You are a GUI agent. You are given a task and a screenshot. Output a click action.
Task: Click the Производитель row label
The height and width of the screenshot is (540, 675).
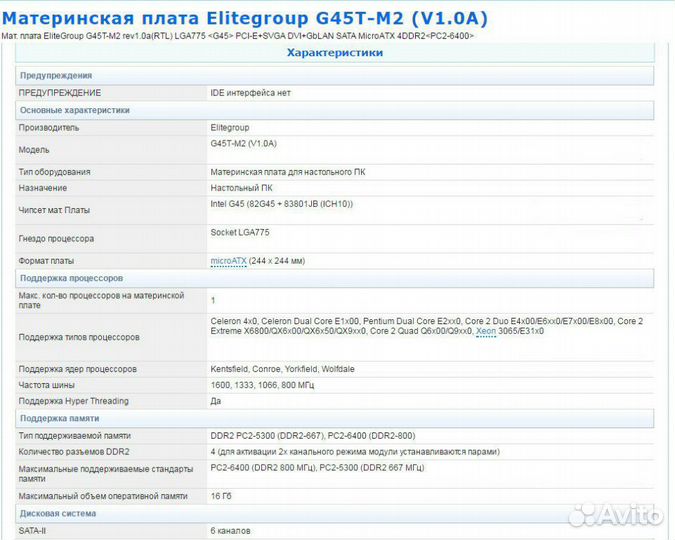49,128
